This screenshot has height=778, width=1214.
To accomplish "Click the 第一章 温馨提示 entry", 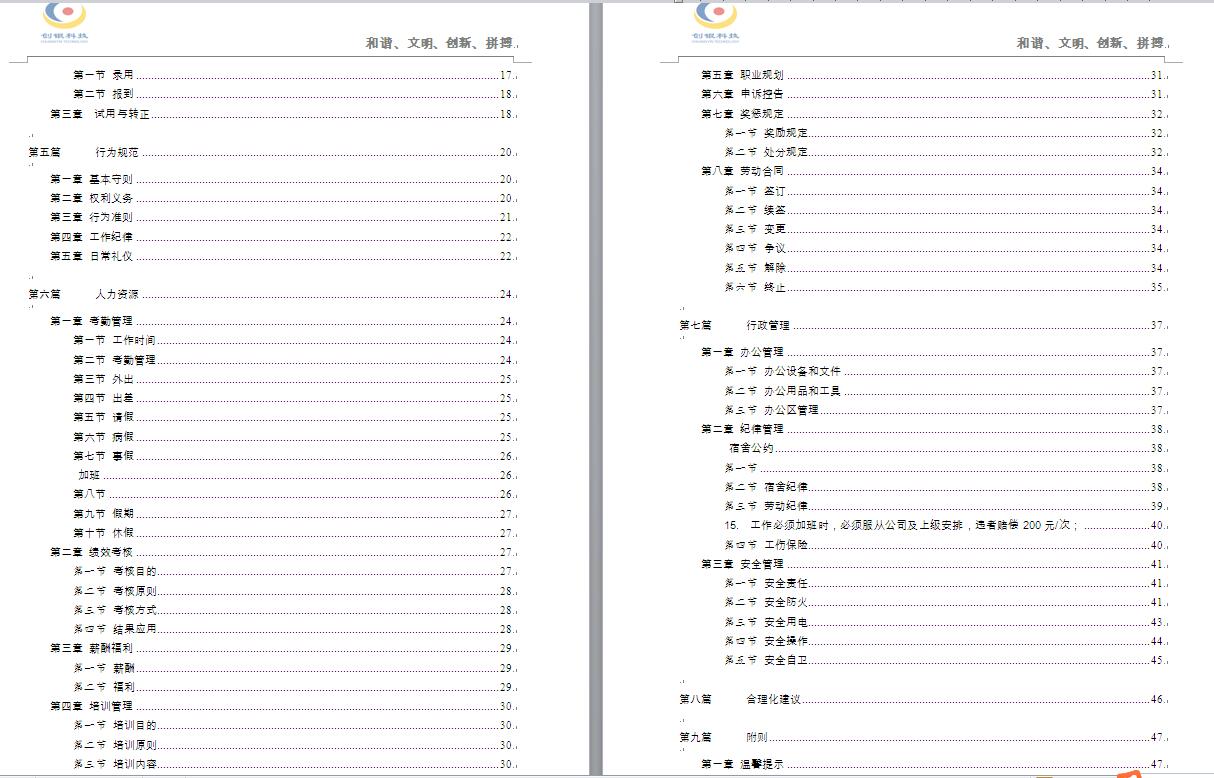I will pos(742,764).
